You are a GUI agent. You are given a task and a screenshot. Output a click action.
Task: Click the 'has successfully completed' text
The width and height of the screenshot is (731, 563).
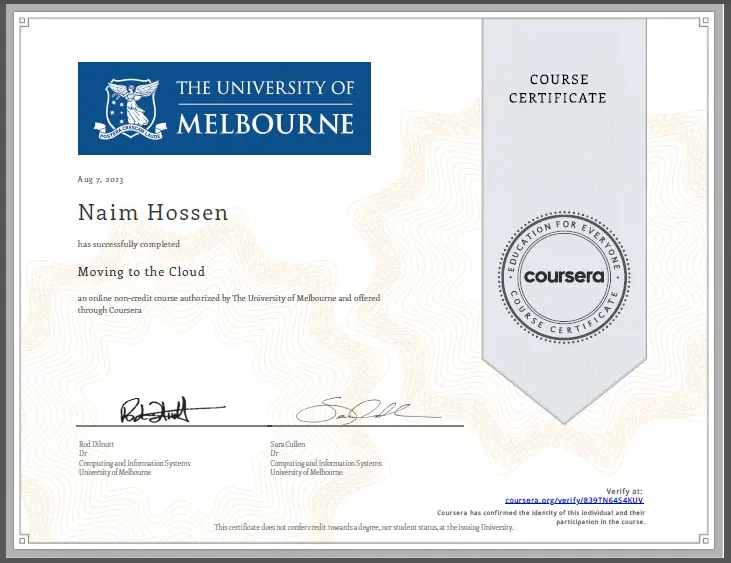(x=129, y=244)
